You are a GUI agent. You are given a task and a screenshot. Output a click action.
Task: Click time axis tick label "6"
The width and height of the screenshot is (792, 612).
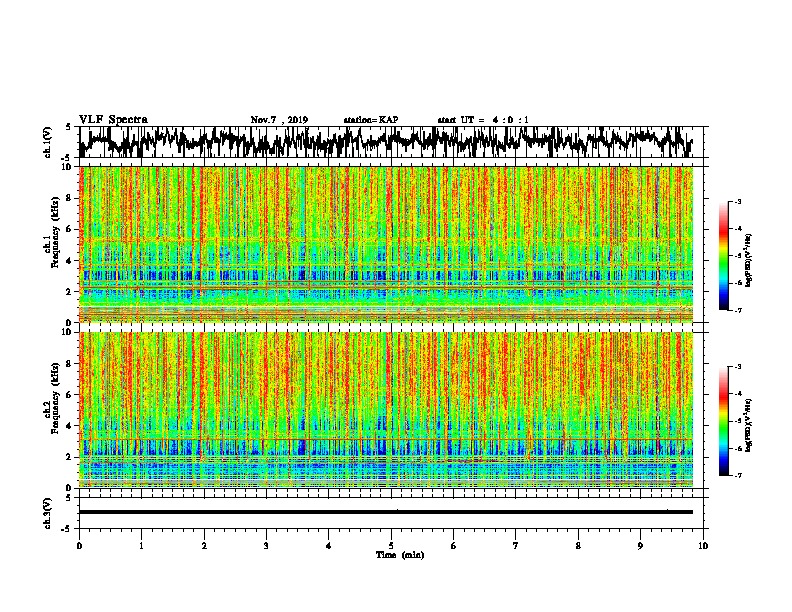(454, 546)
